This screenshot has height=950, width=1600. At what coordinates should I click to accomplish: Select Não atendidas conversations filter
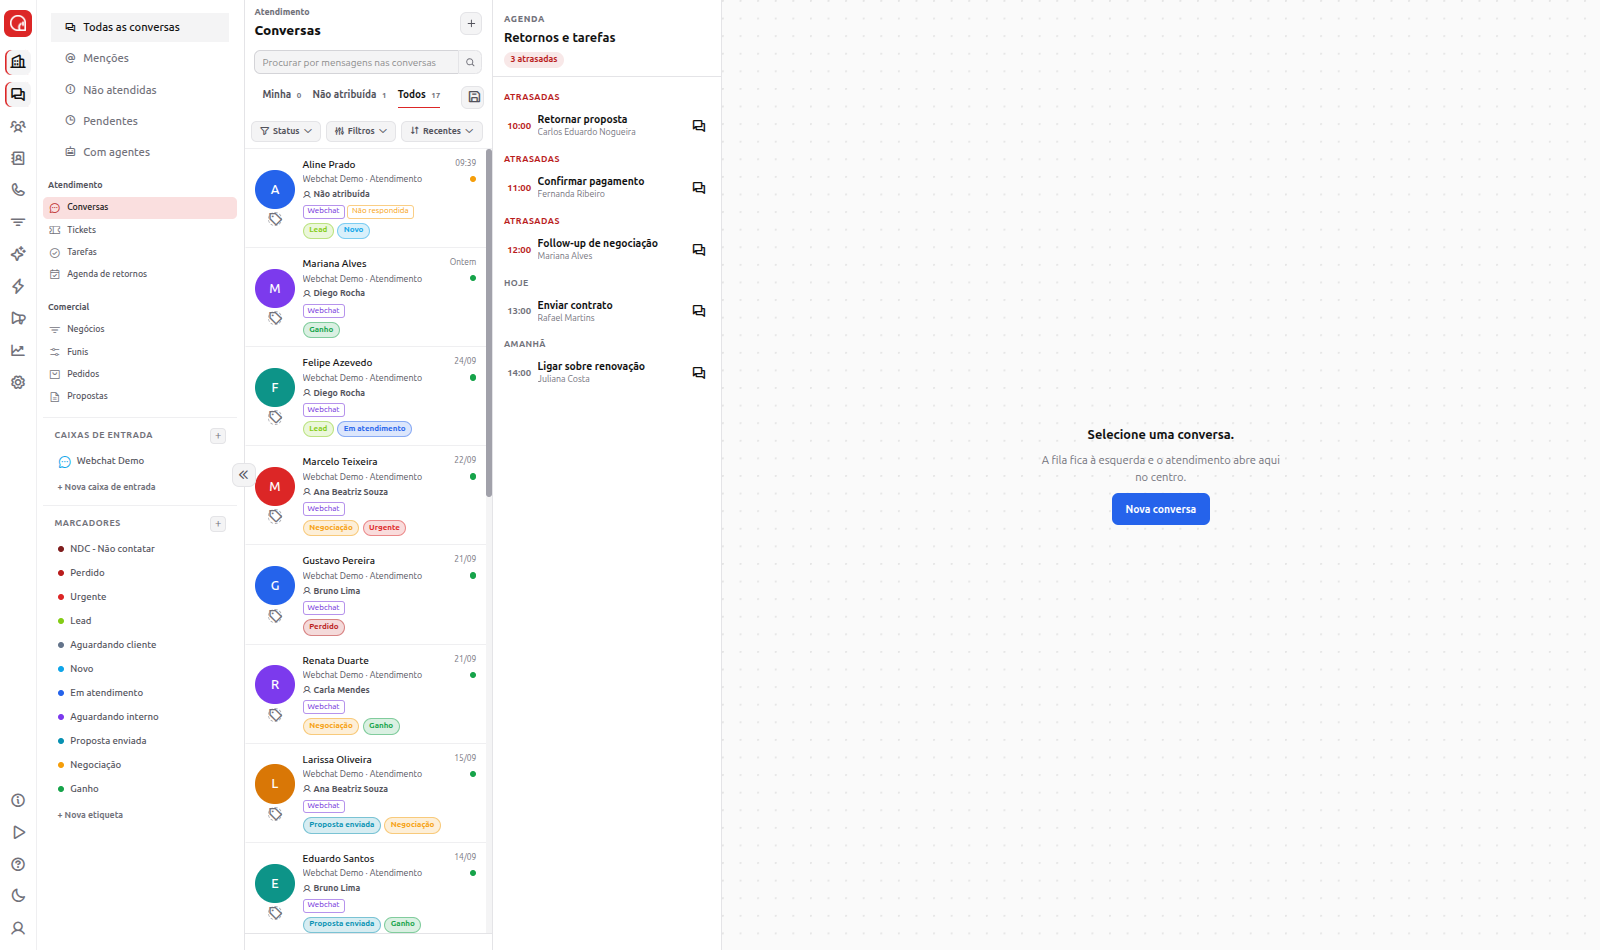140,90
